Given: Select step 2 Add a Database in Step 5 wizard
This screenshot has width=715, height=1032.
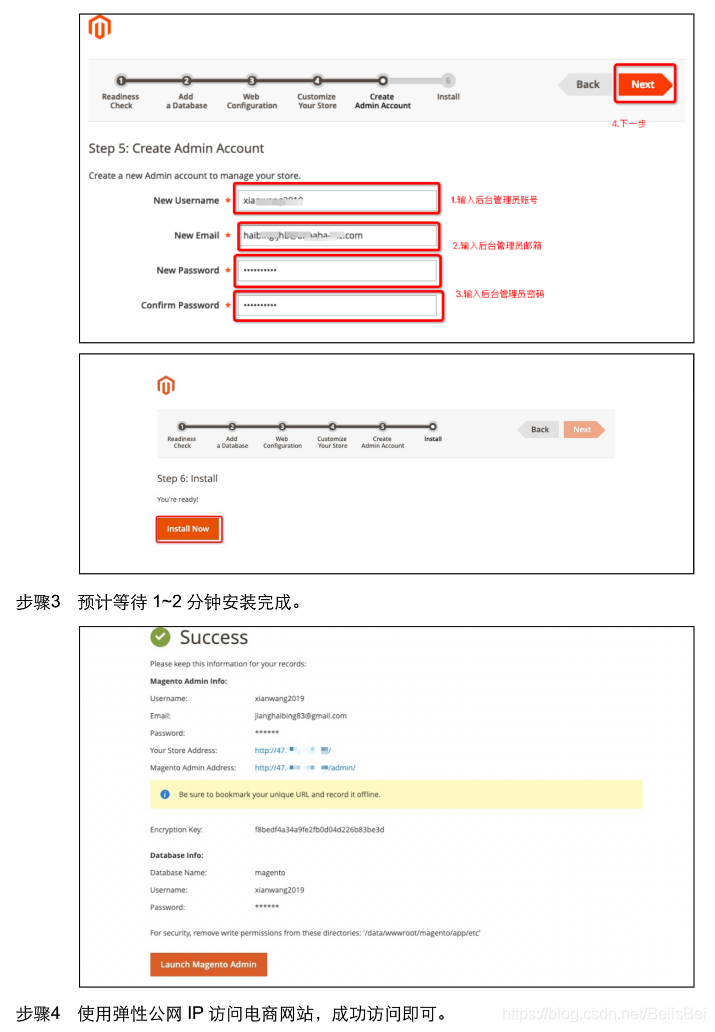Looking at the screenshot, I should point(186,92).
